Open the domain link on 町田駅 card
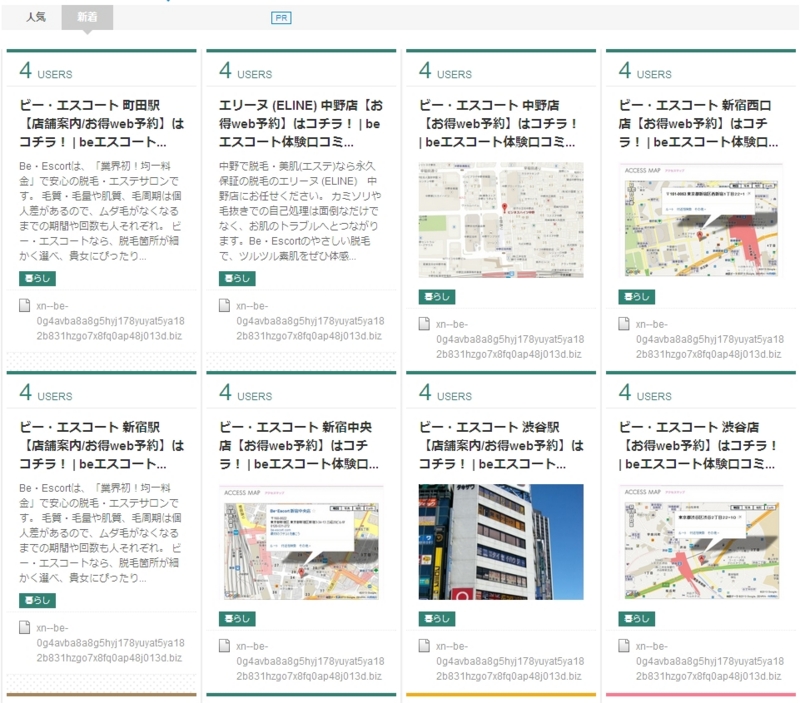 pos(110,321)
